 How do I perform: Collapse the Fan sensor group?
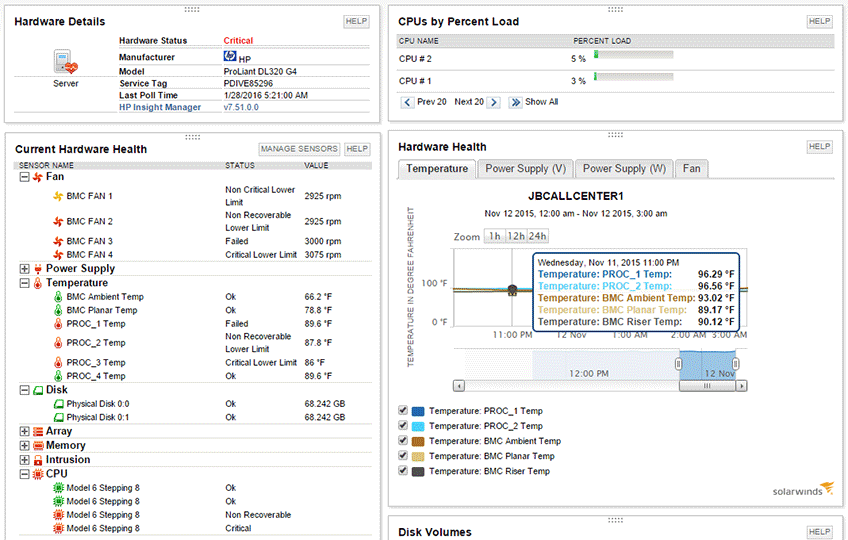pos(24,177)
